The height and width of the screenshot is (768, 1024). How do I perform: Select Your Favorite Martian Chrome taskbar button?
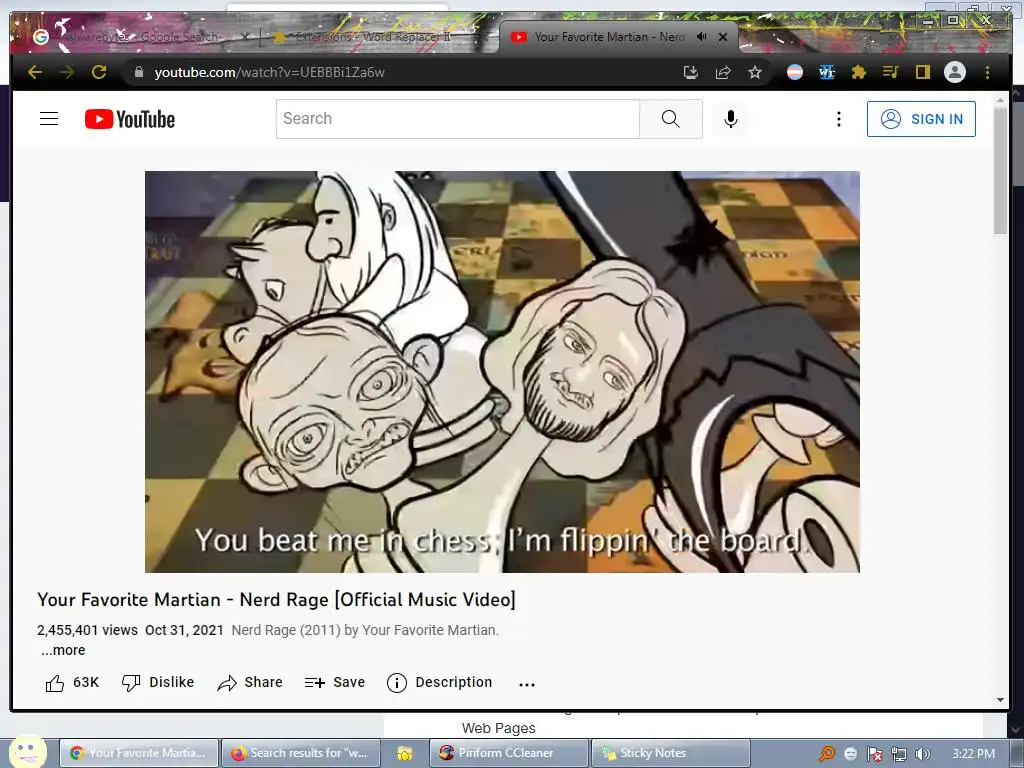(140, 753)
